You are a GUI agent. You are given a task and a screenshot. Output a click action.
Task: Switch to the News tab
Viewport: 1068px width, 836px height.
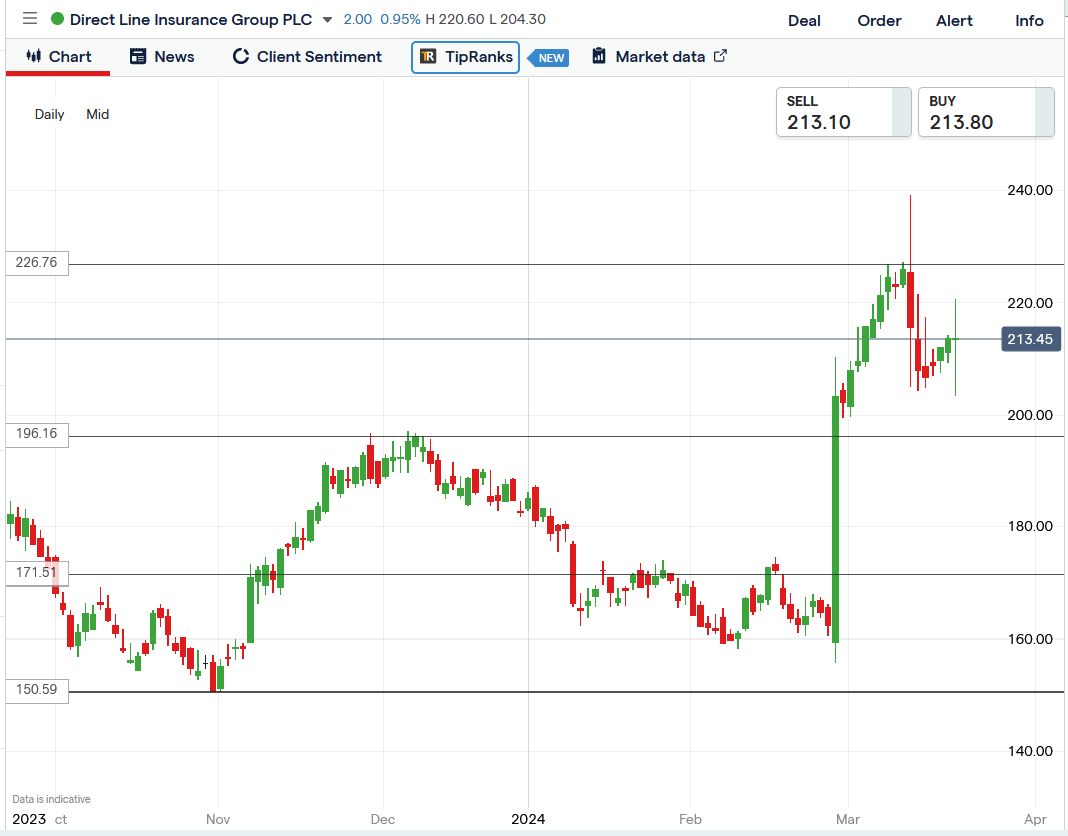click(x=162, y=57)
